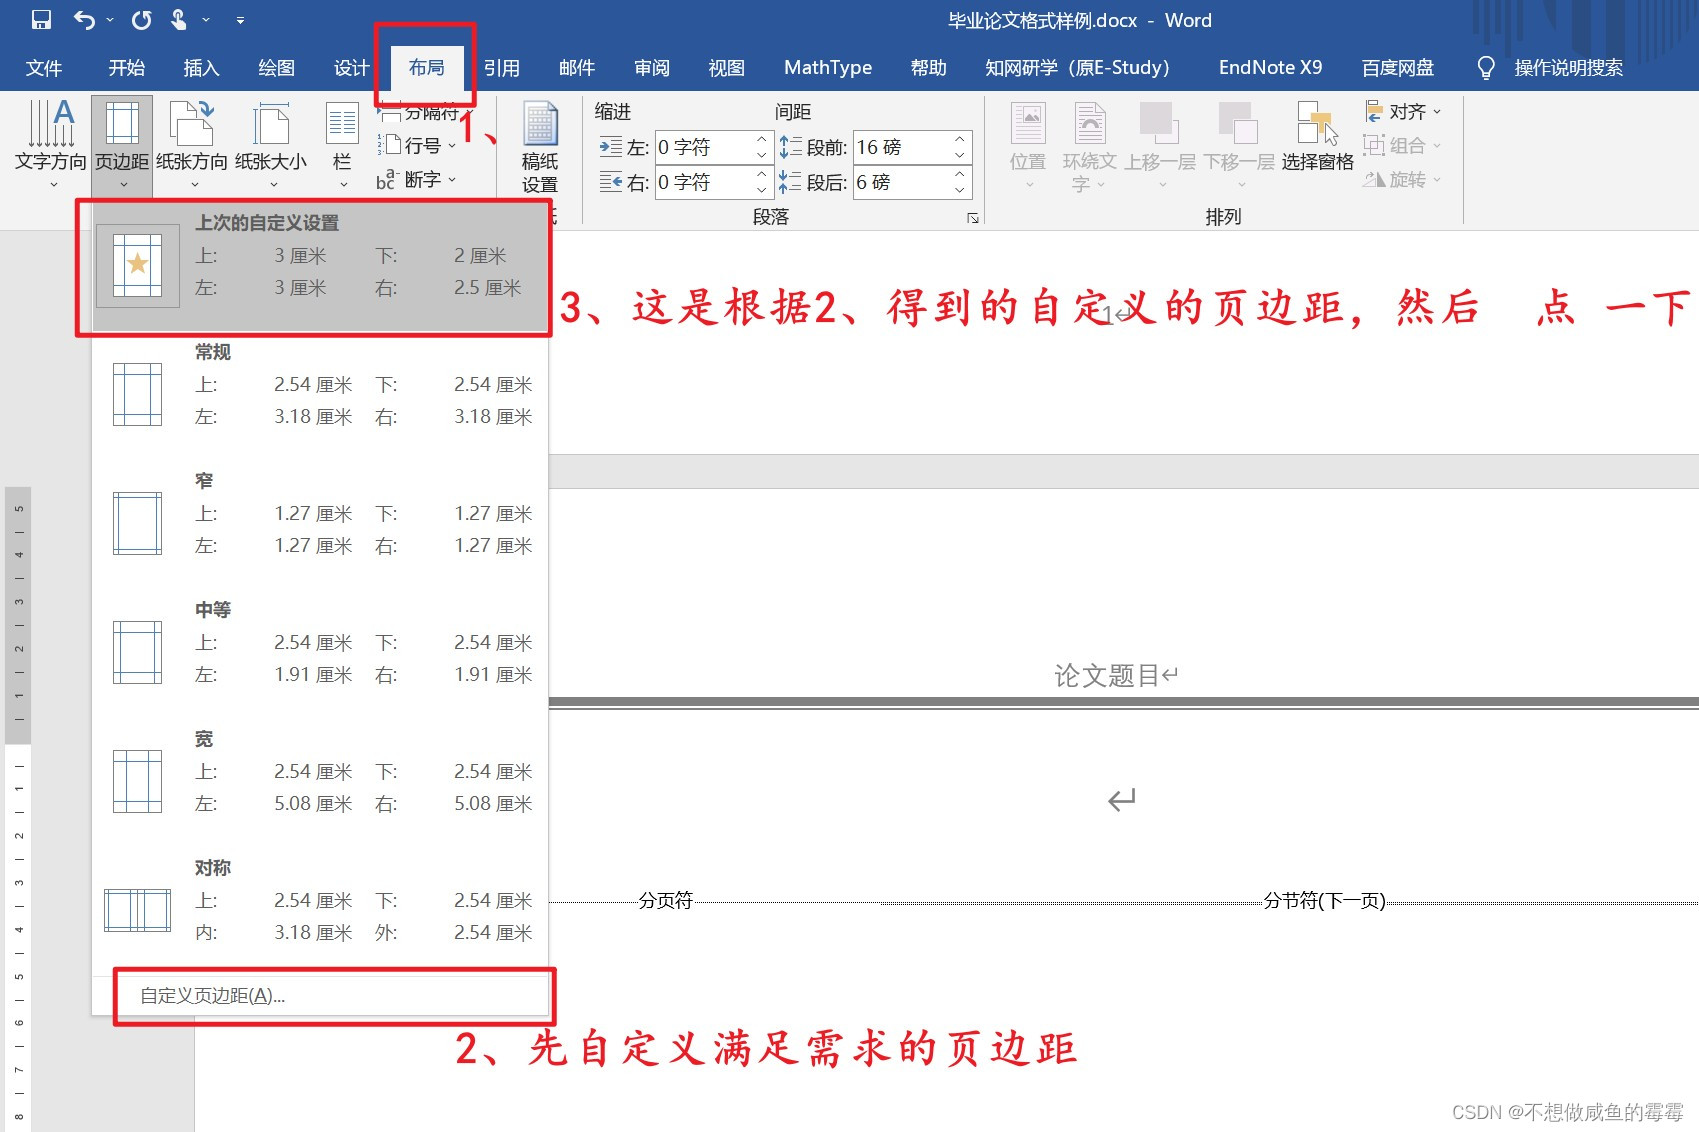
Task: Click the right indent 0 字符 field
Action: pos(703,182)
